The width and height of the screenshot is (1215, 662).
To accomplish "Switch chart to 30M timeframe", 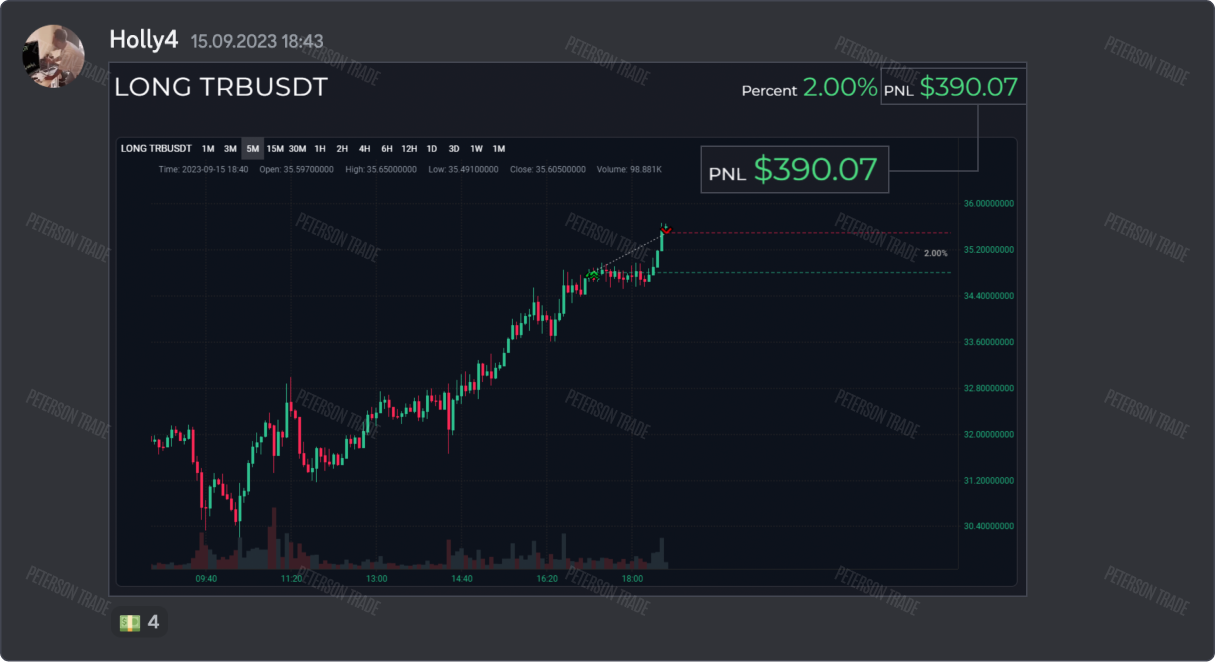I will click(298, 149).
